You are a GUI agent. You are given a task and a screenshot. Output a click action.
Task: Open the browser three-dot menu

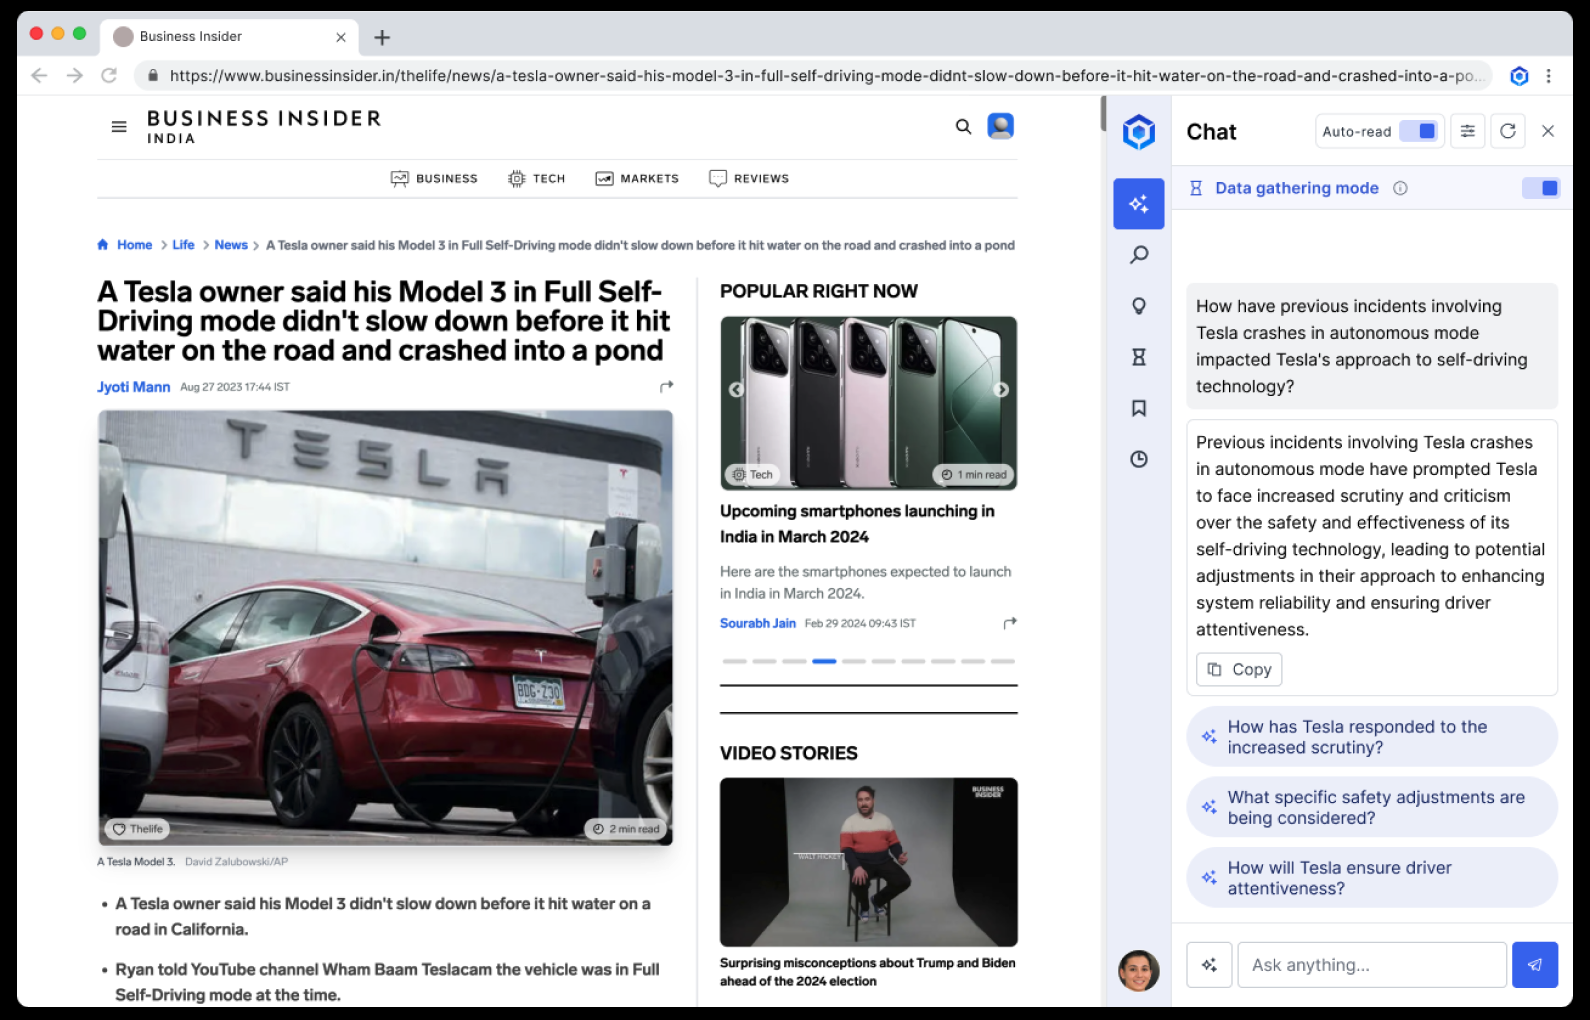click(1549, 76)
